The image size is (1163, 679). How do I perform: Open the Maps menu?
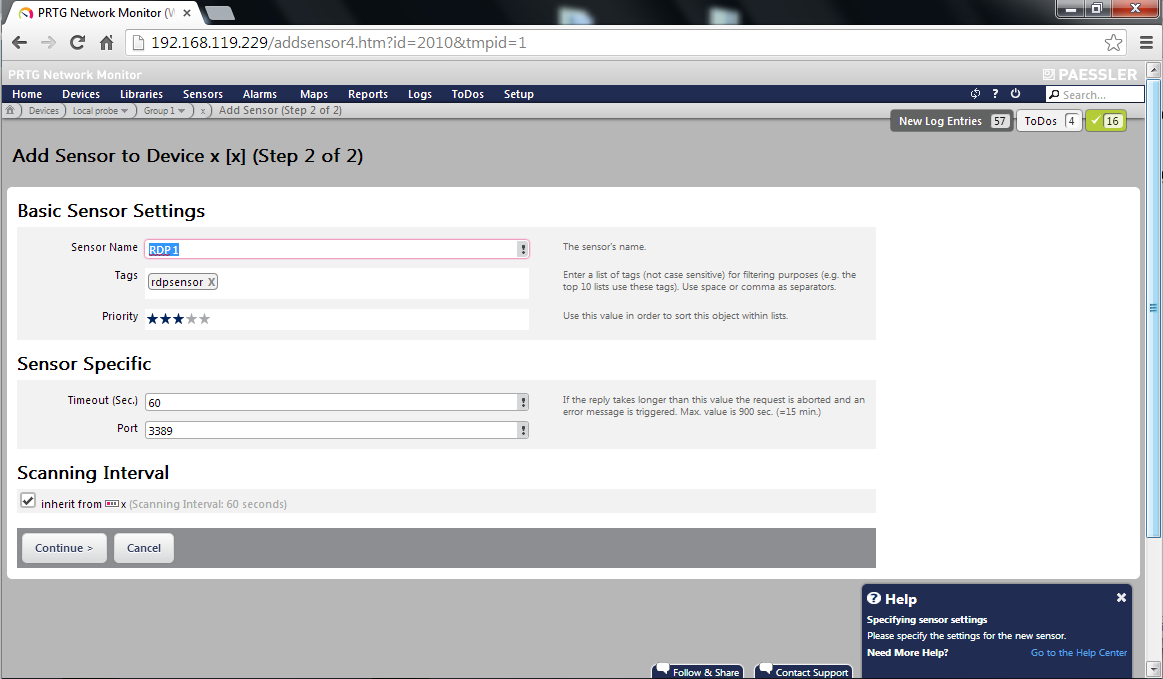(x=314, y=94)
